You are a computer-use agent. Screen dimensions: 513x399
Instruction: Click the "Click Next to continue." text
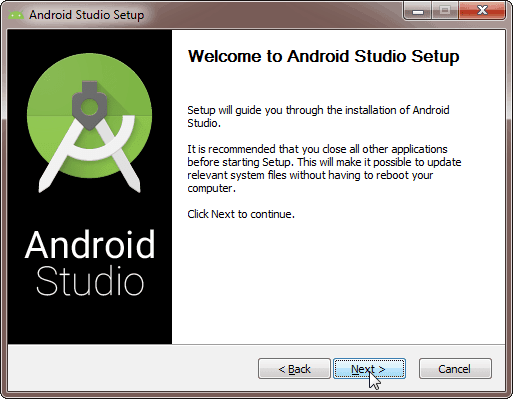tap(241, 214)
